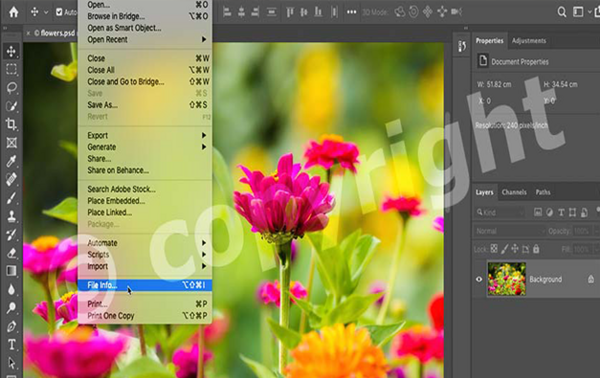This screenshot has width=600, height=378.
Task: Select the Blur tool
Action: pyautogui.click(x=11, y=289)
